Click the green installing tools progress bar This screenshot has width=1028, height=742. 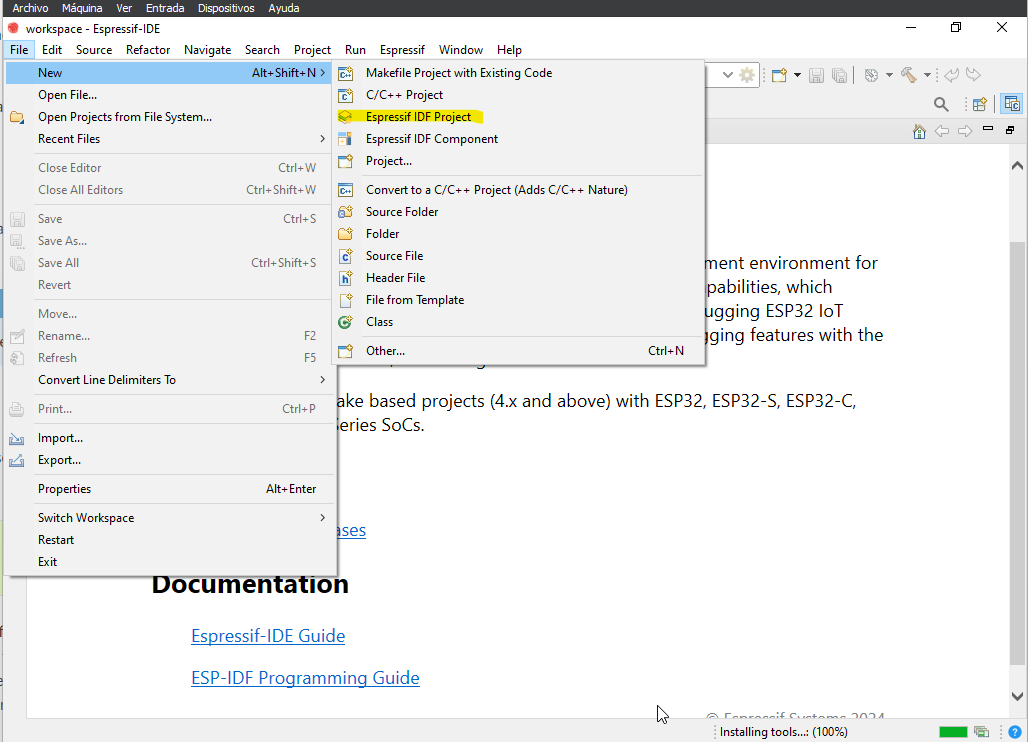953,732
